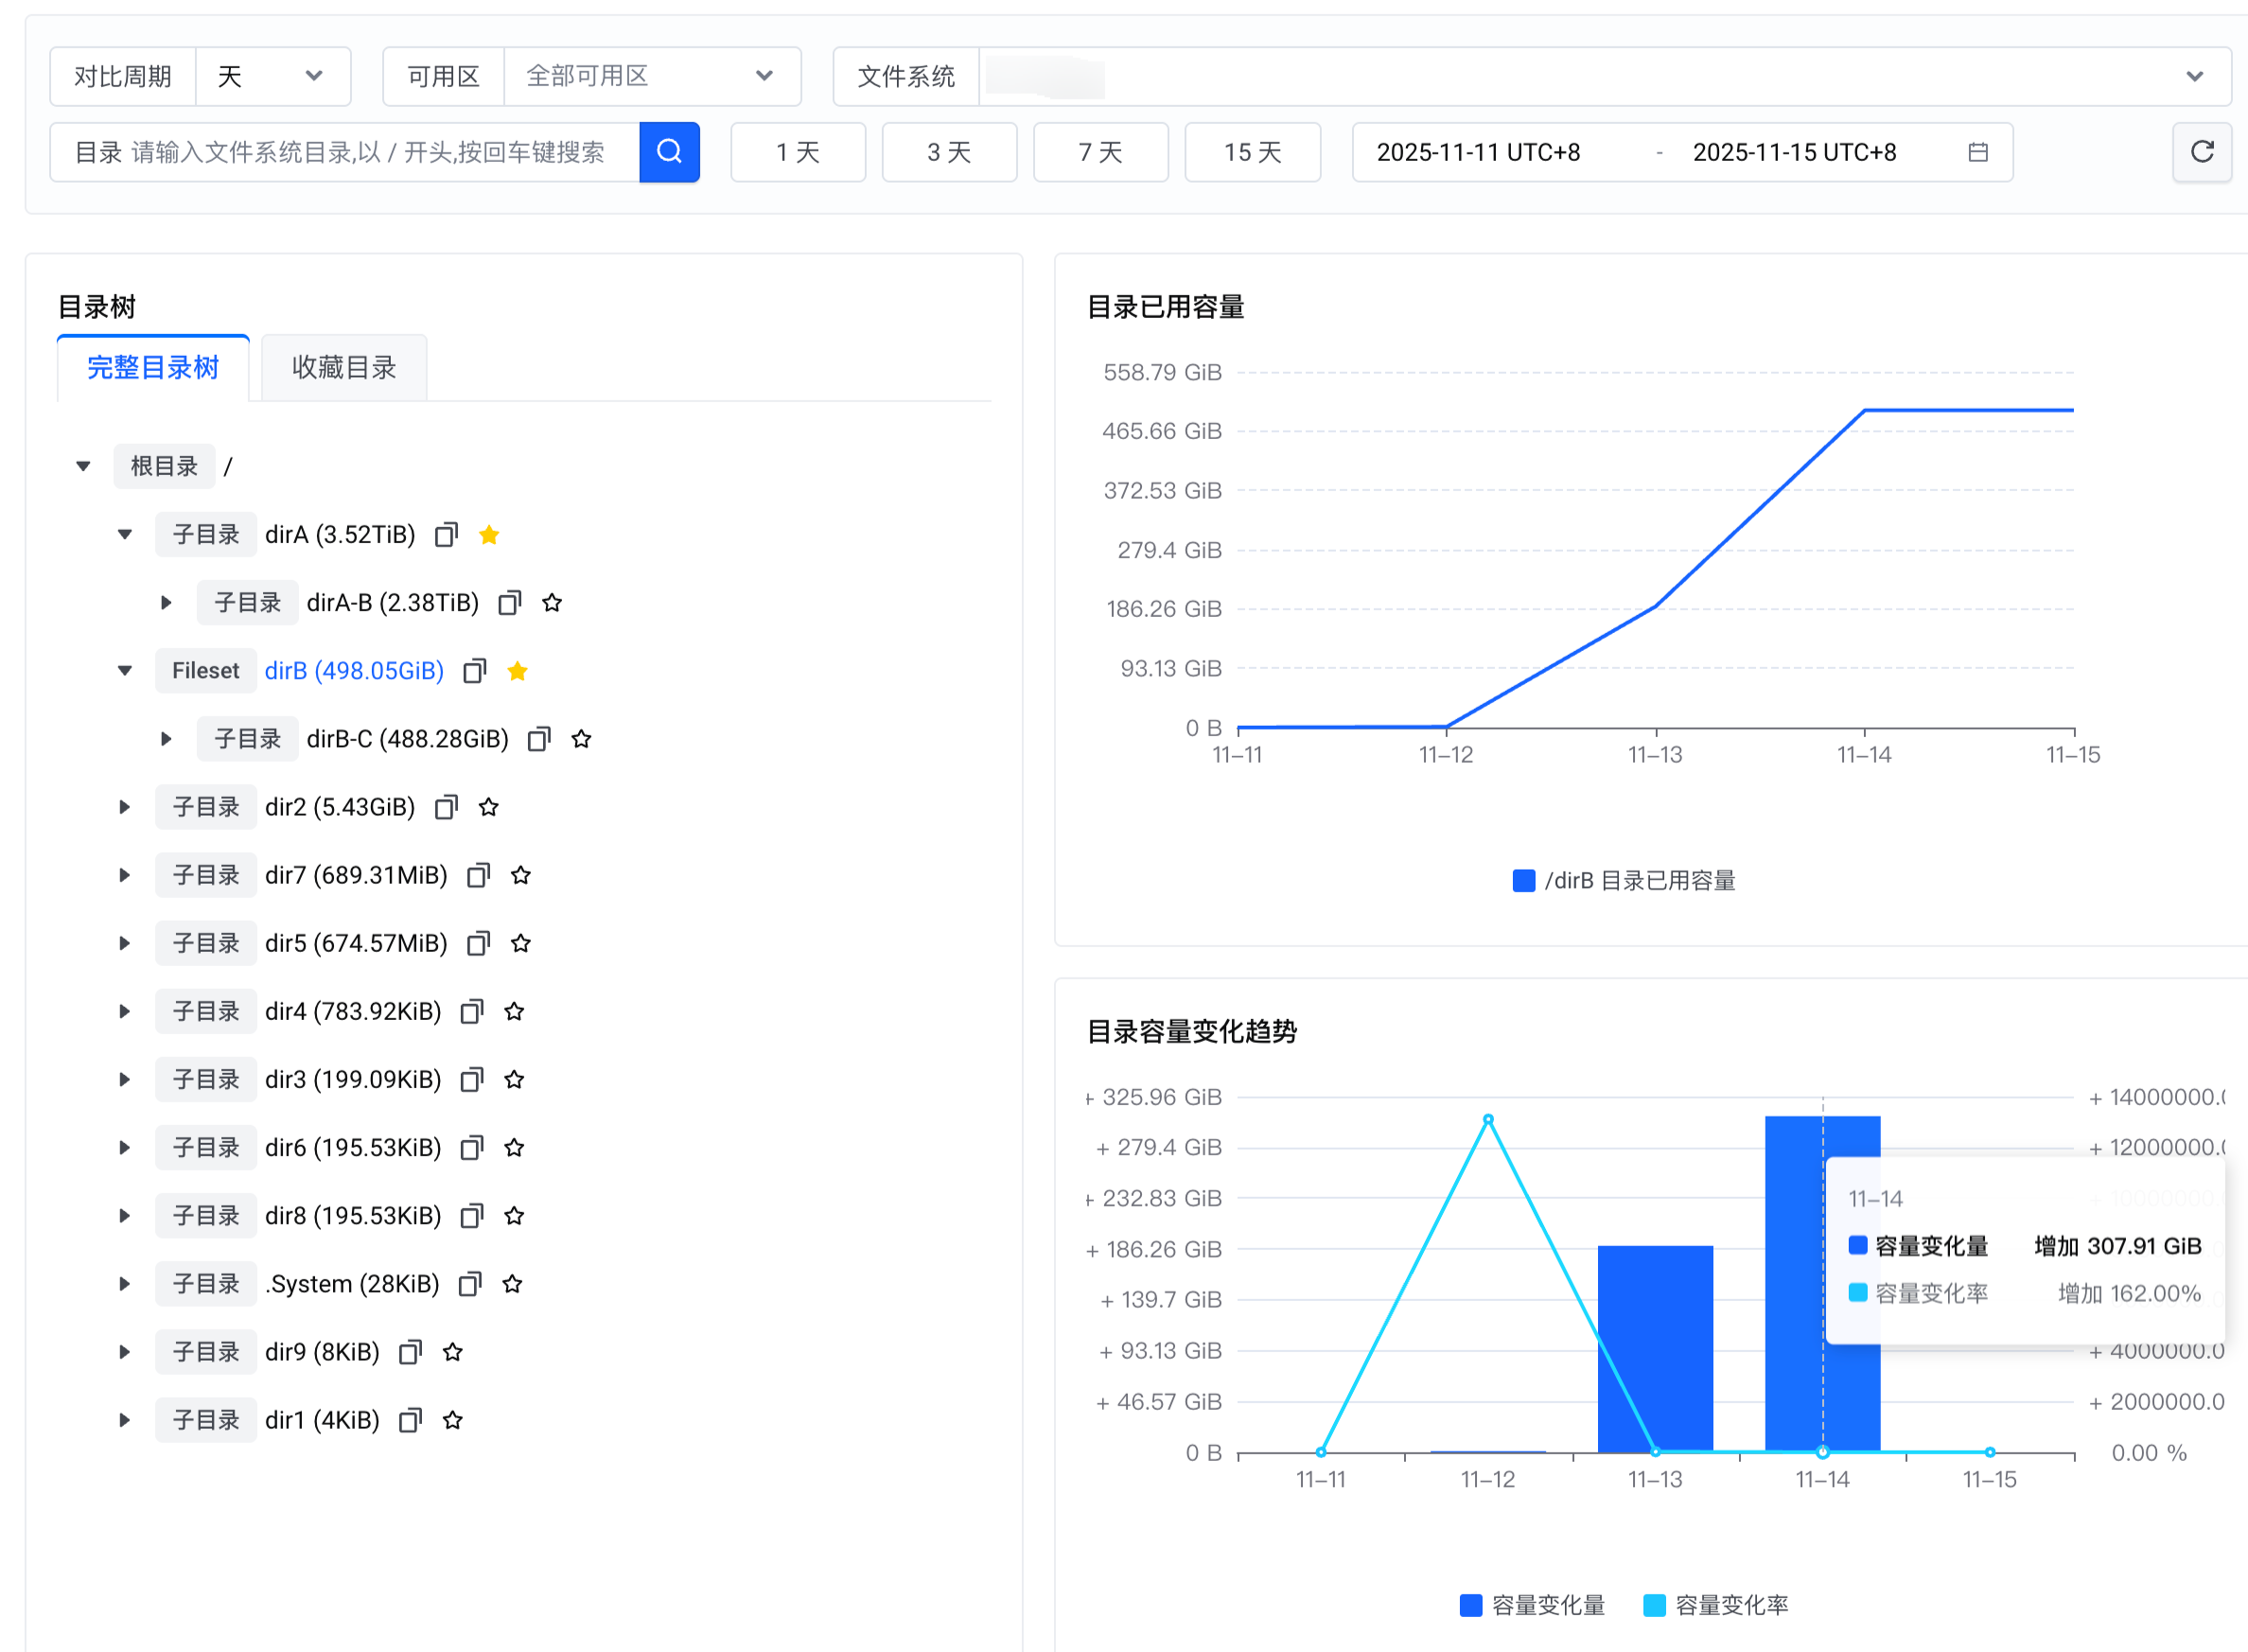Star the dir7 directory as favorite
2248x1652 pixels.
(x=520, y=875)
